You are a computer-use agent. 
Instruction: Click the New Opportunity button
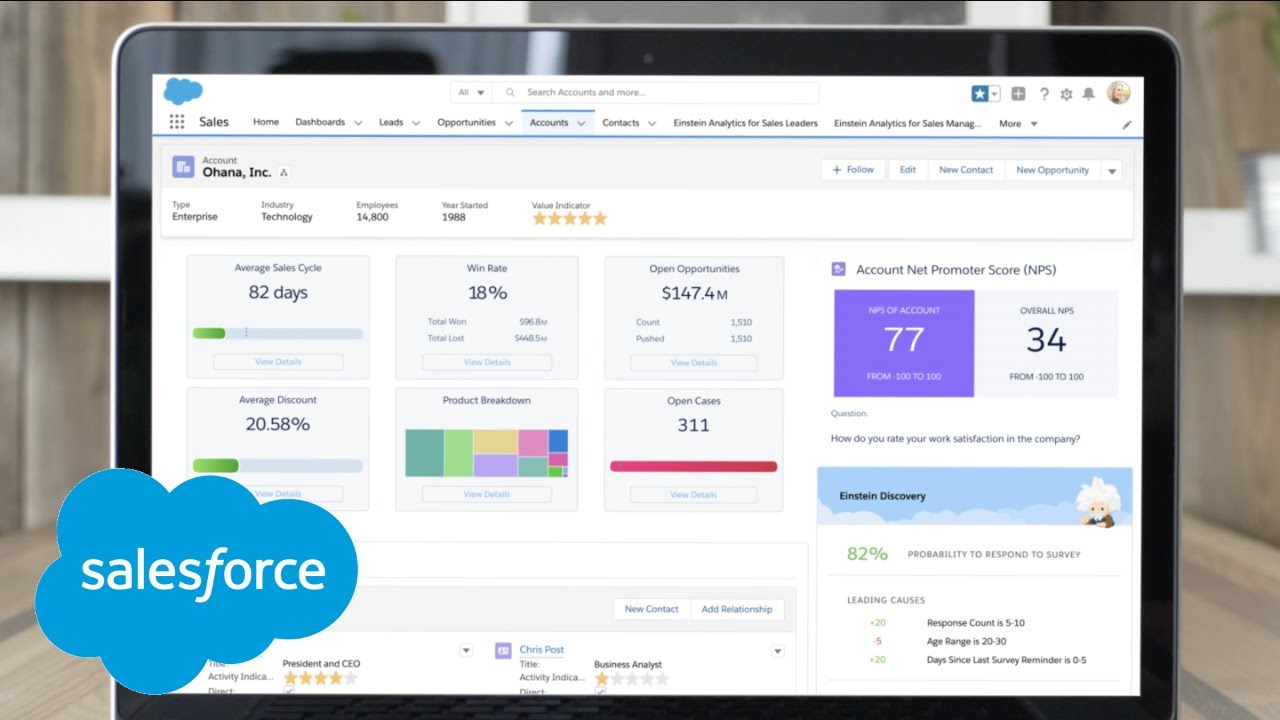(1052, 170)
